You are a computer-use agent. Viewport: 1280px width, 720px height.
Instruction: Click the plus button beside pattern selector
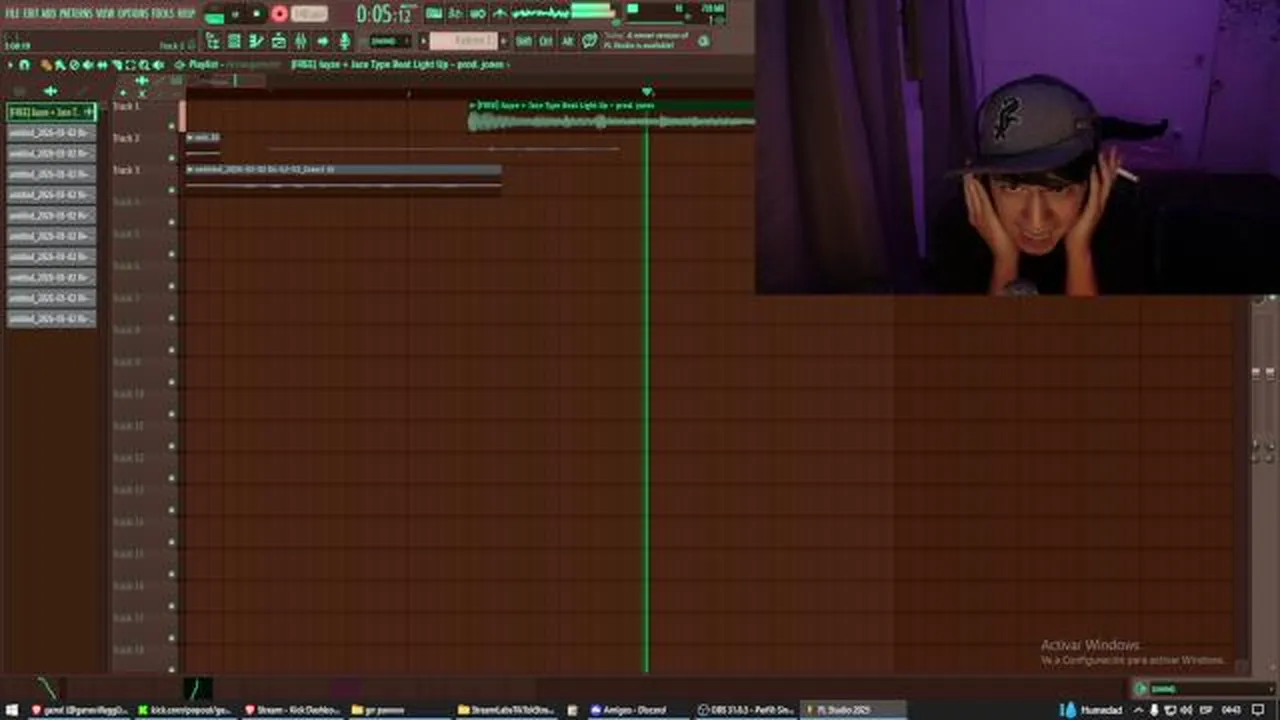click(504, 41)
